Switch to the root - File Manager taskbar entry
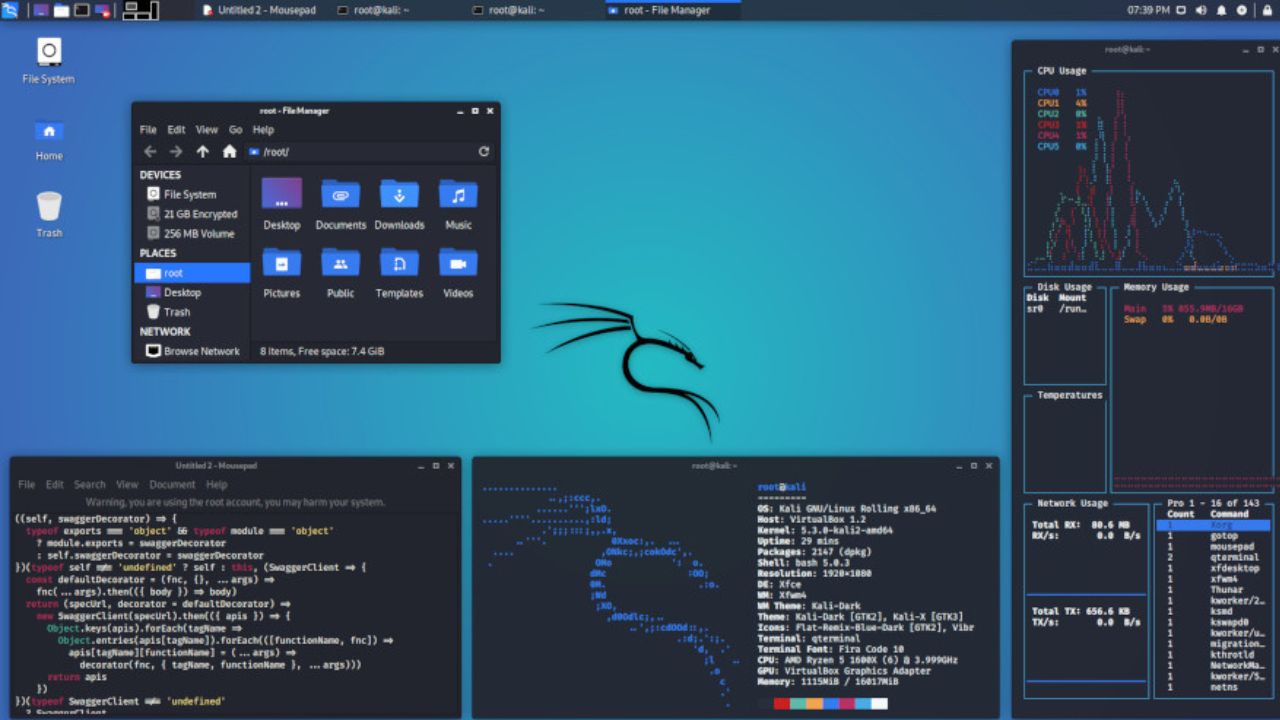Viewport: 1280px width, 720px height. click(672, 10)
